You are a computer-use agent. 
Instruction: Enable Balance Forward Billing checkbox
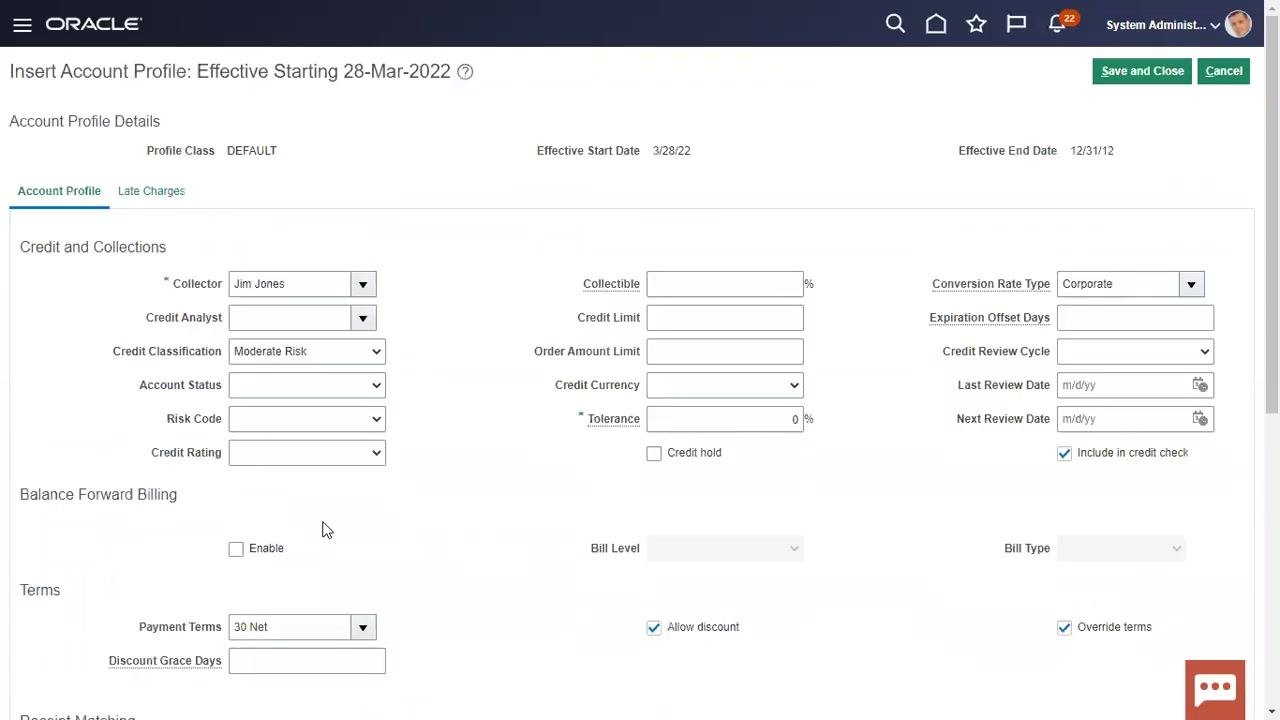(x=236, y=549)
